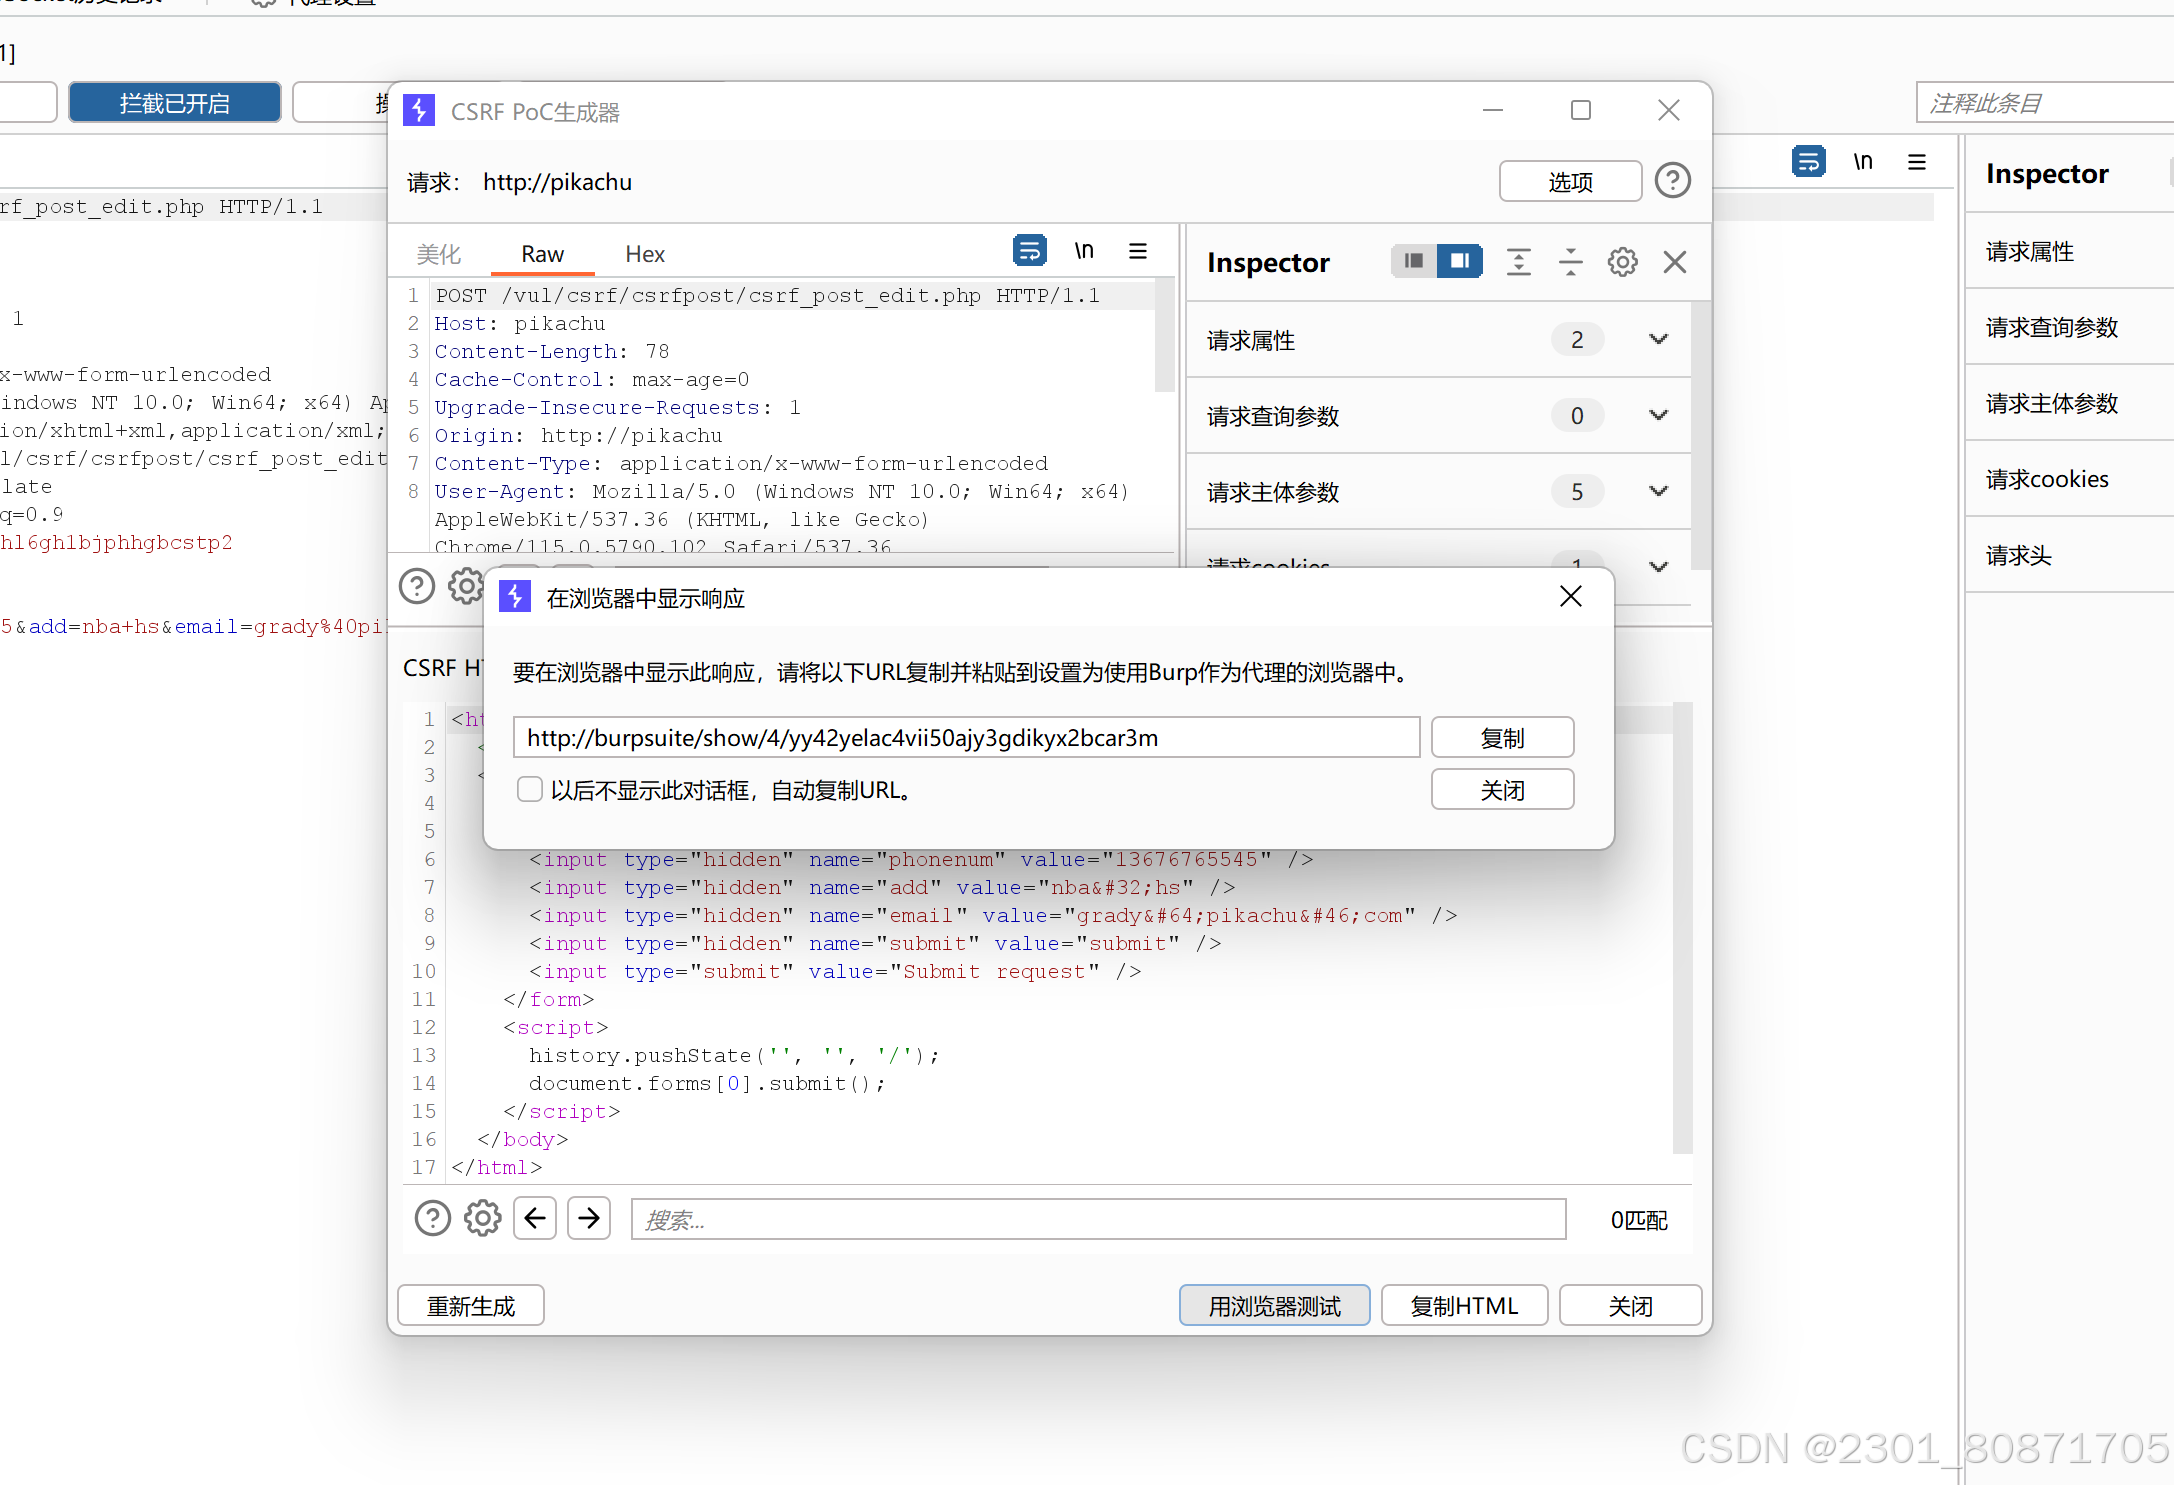Toggle the \n non-printable characters icon
Image resolution: width=2174 pixels, height=1485 pixels.
click(1084, 251)
